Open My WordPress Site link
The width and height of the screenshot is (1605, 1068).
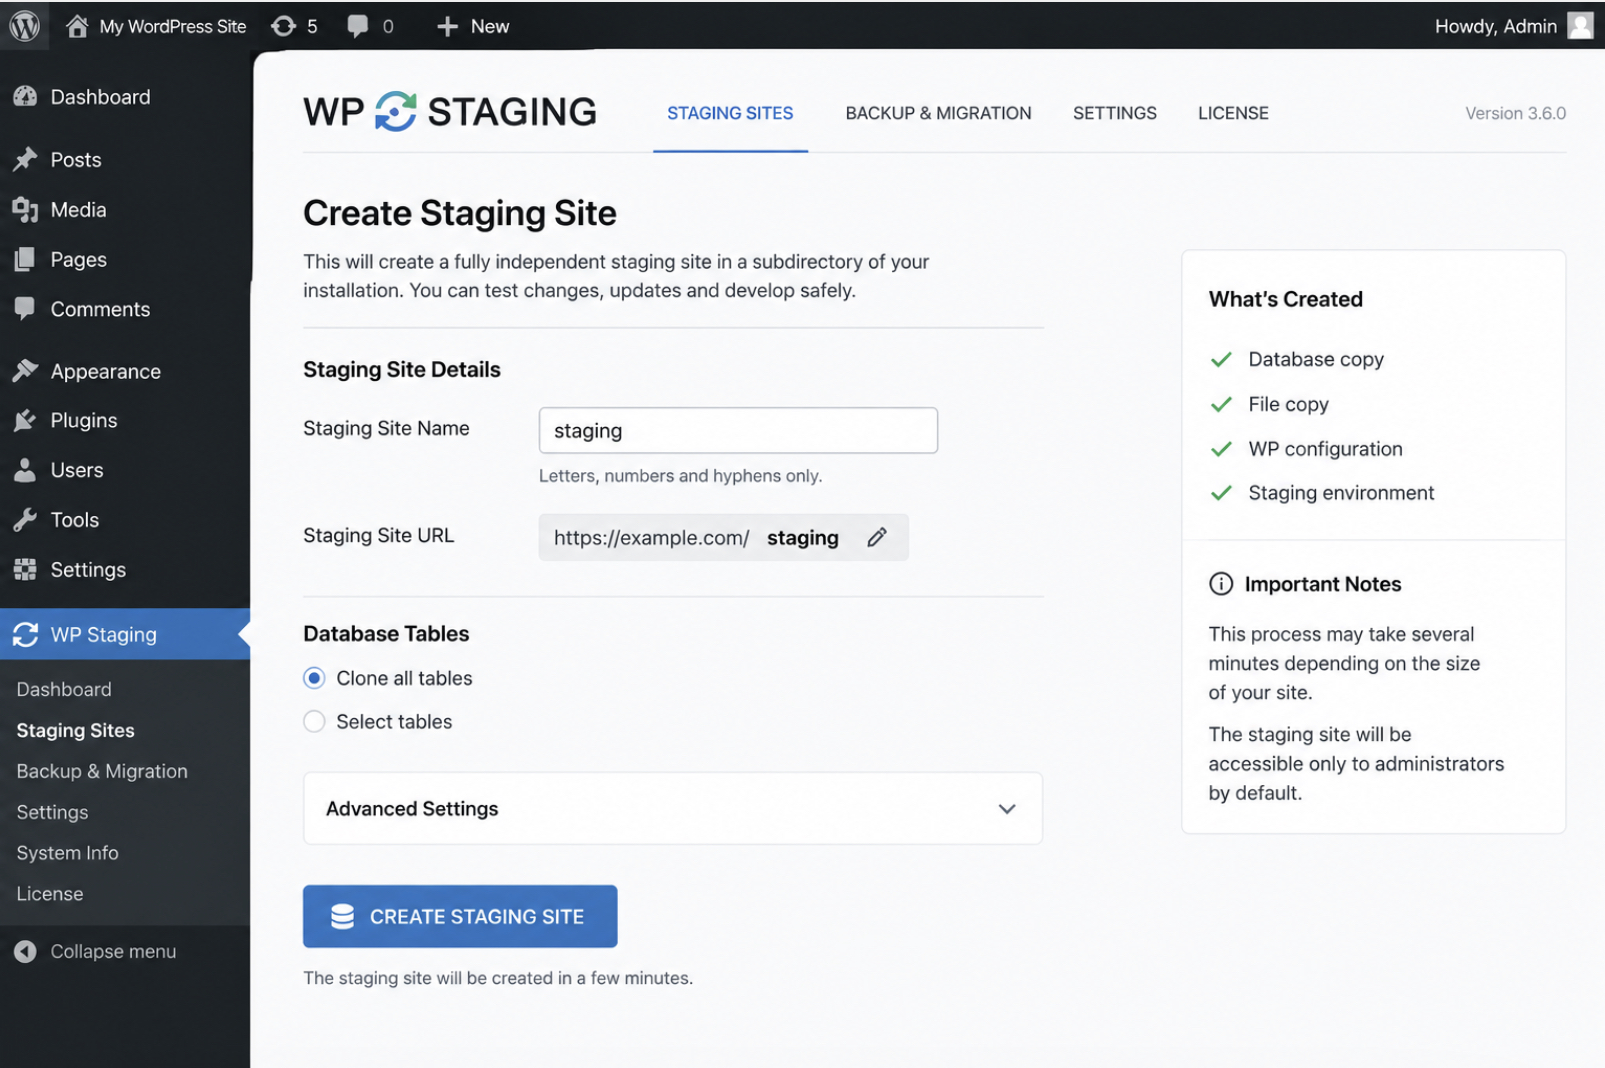172,27
